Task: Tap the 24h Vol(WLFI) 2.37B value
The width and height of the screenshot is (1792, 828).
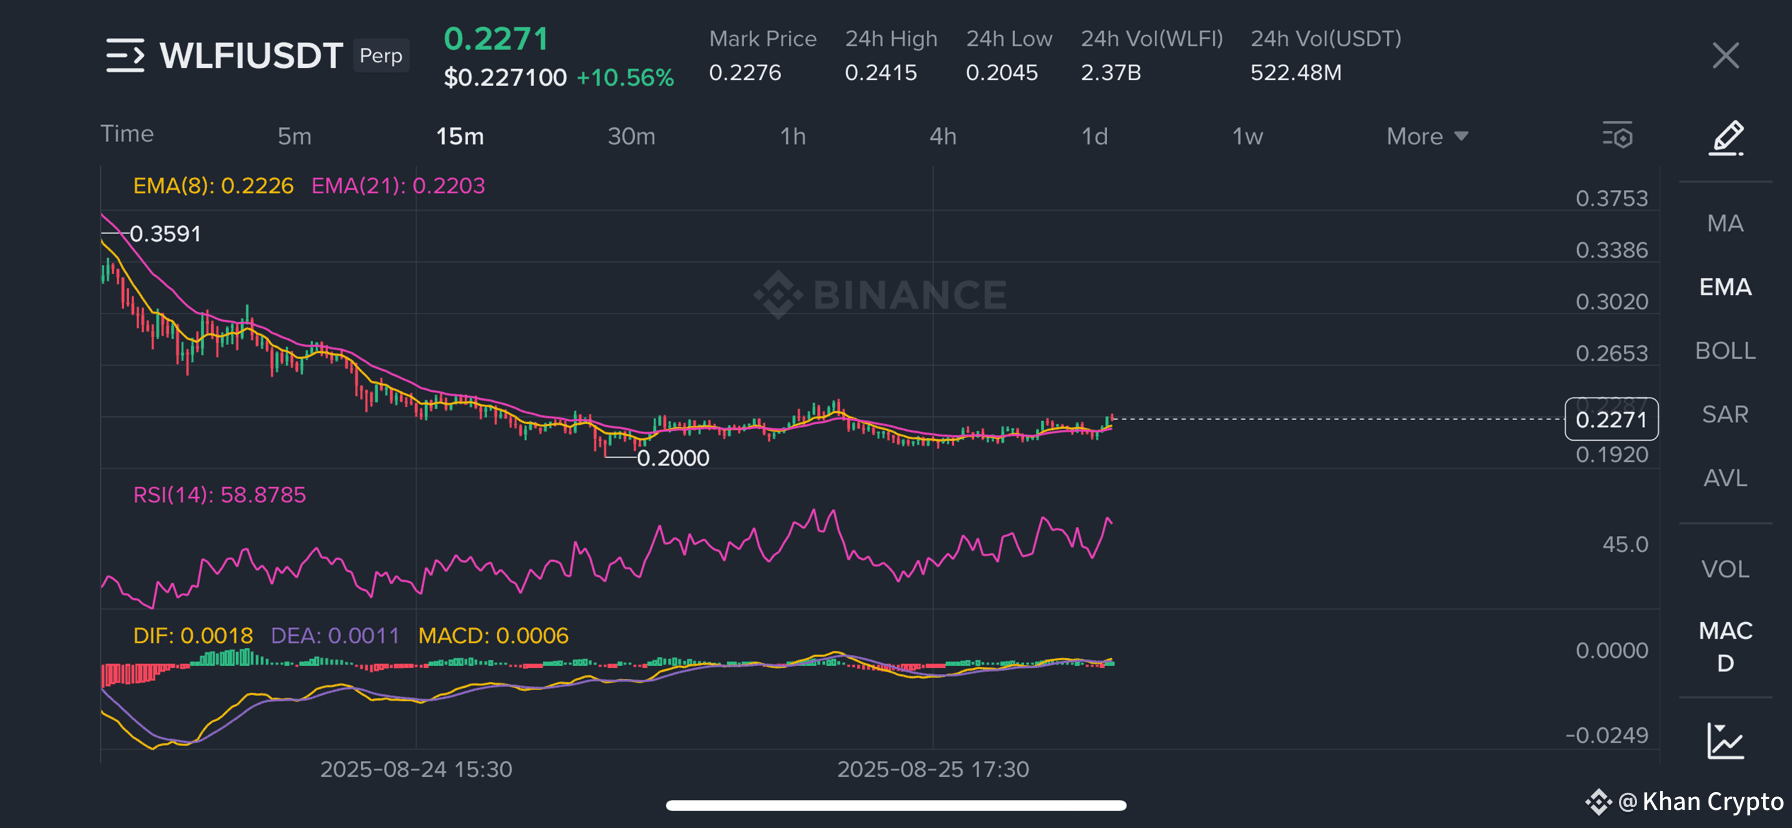Action: pos(1111,73)
